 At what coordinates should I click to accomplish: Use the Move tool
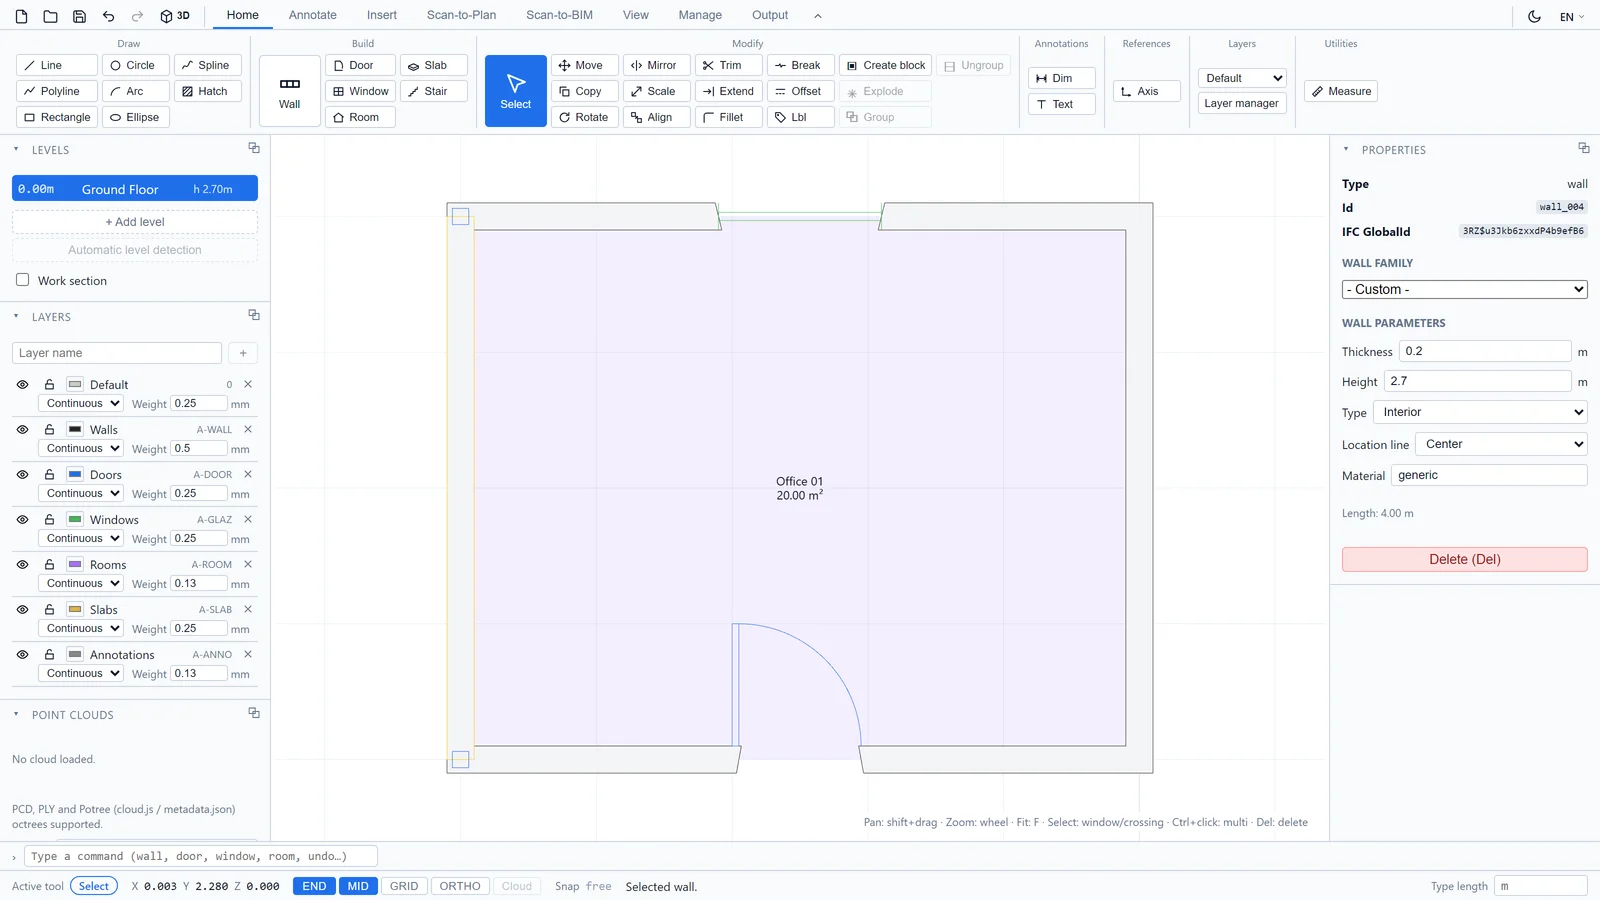[x=585, y=65]
